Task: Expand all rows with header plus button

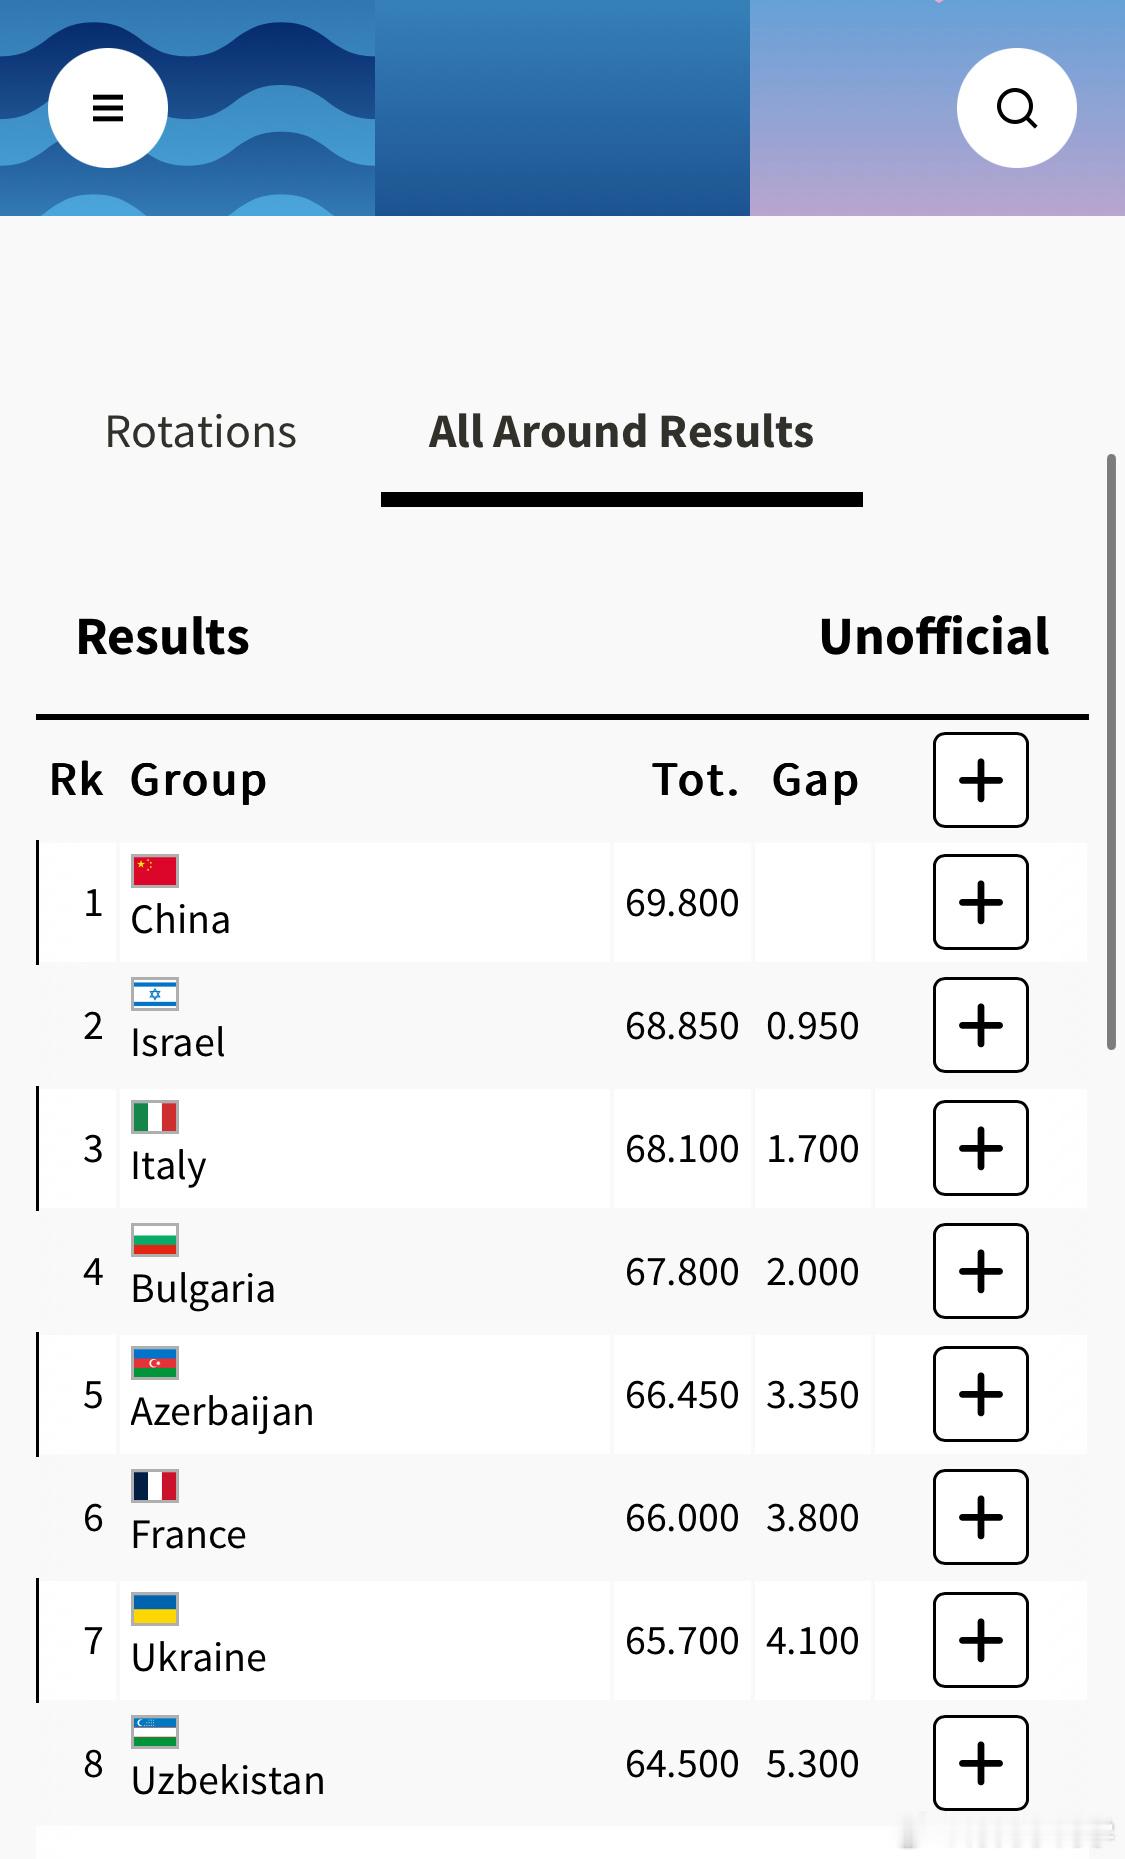Action: tap(981, 780)
